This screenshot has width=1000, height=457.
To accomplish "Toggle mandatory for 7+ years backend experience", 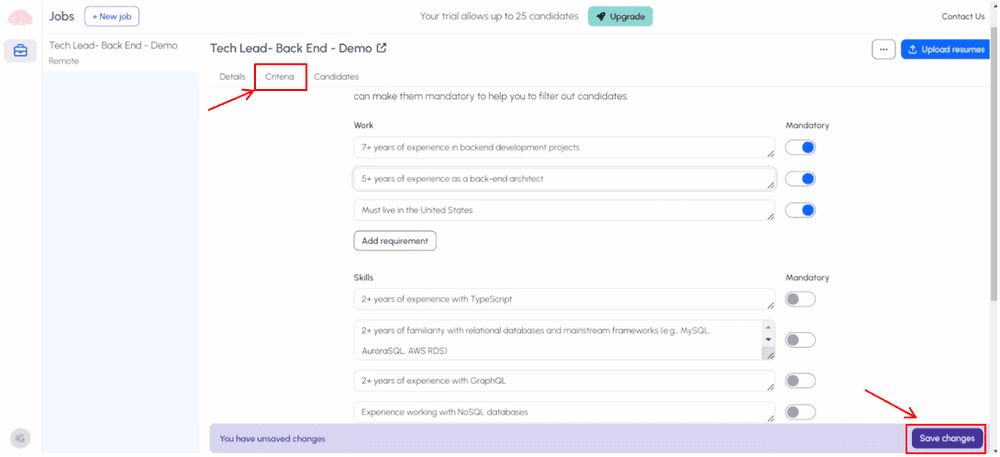I will 800,148.
